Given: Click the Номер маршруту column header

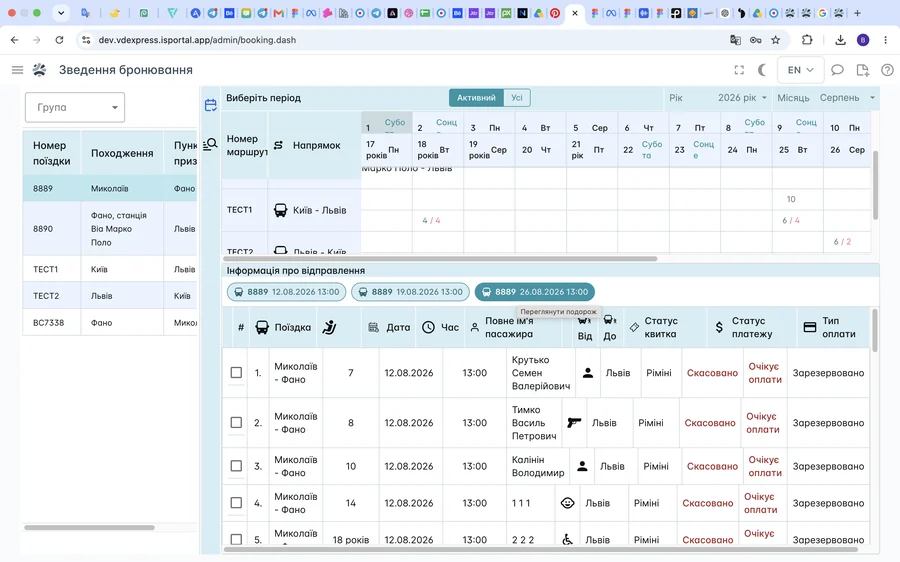Looking at the screenshot, I should [245, 145].
